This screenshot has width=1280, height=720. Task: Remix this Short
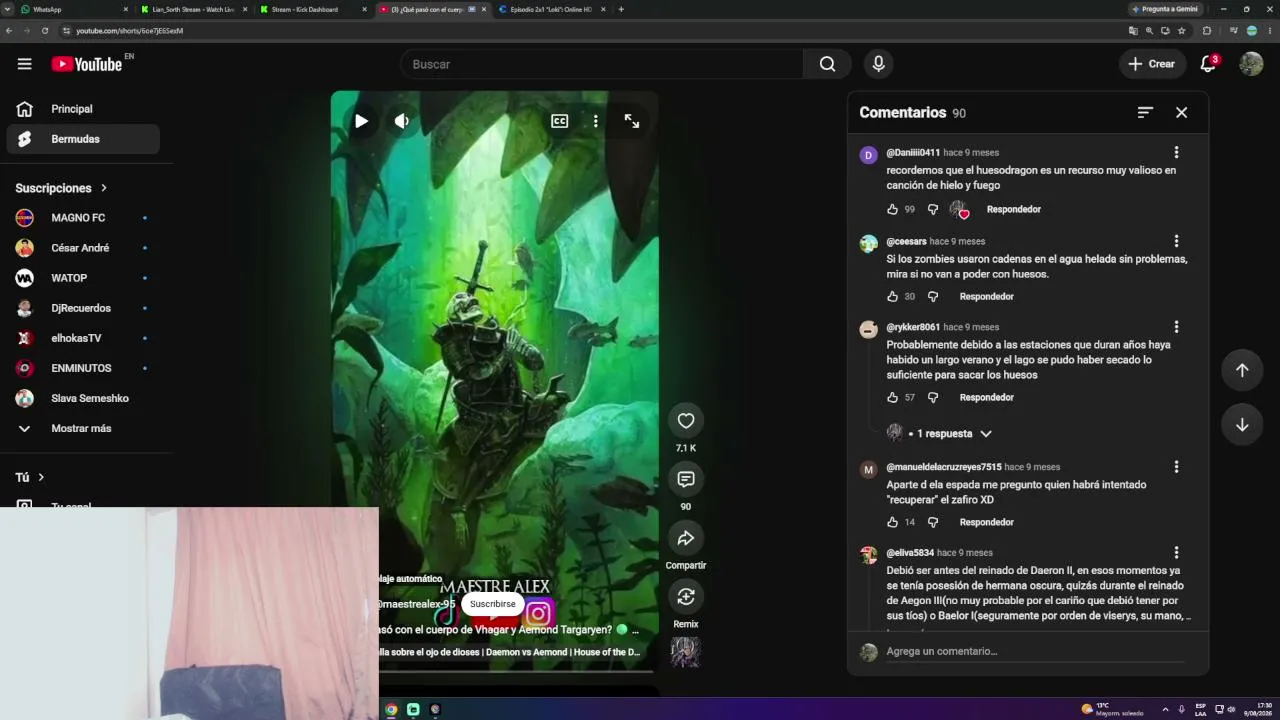pos(686,597)
